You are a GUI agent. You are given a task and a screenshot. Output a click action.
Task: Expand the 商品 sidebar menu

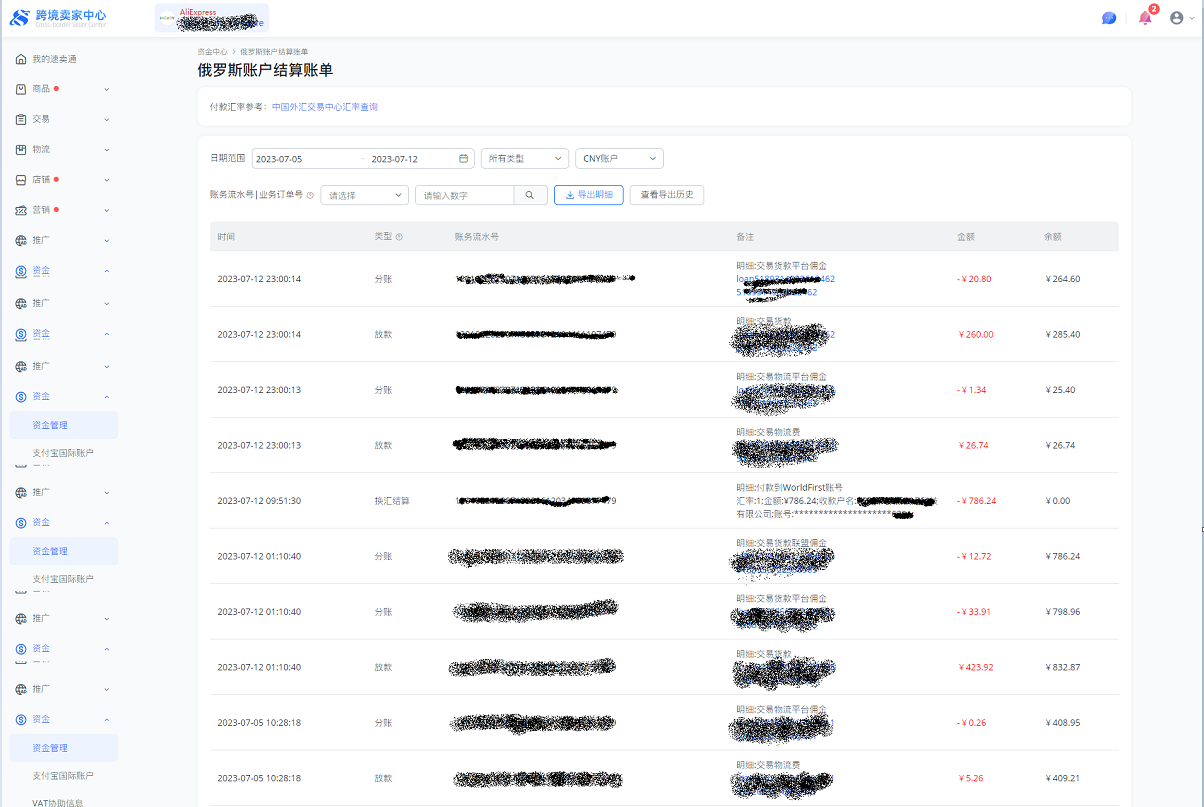(x=62, y=89)
